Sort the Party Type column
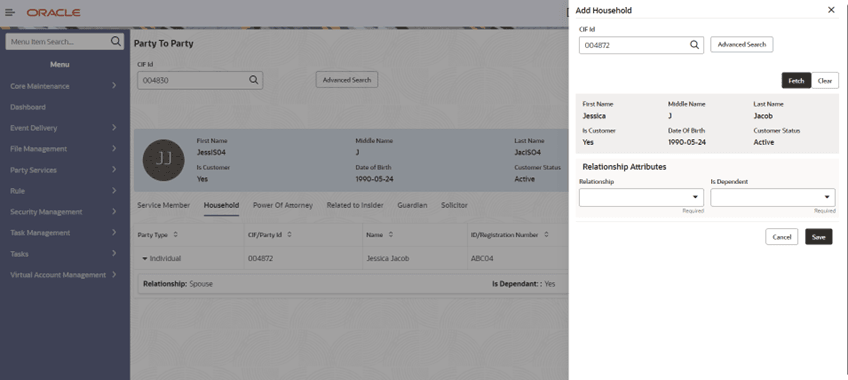 click(175, 235)
